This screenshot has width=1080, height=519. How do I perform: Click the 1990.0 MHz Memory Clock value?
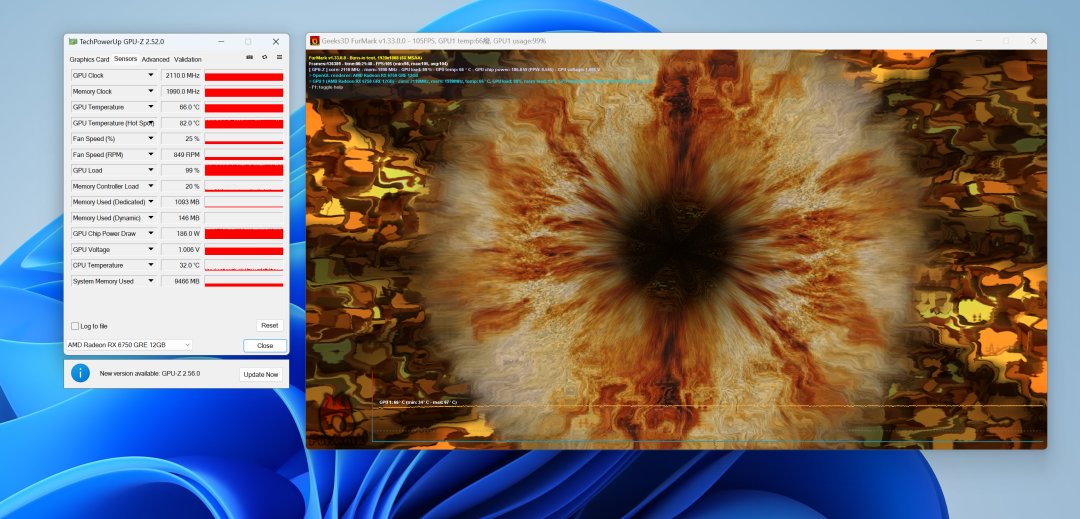(181, 91)
